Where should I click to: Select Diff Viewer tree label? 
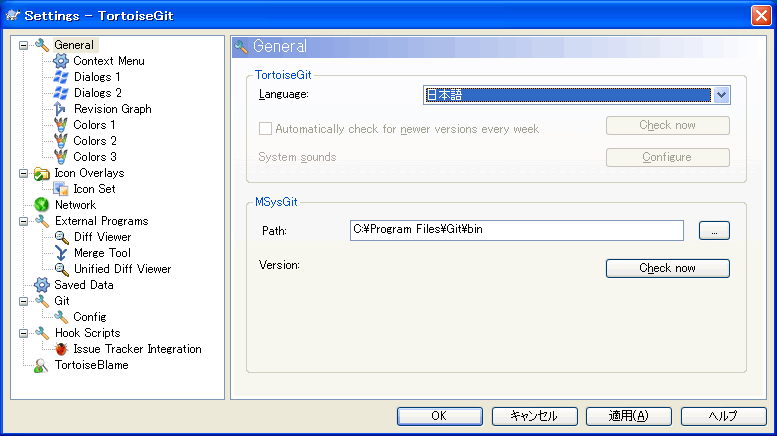point(103,237)
